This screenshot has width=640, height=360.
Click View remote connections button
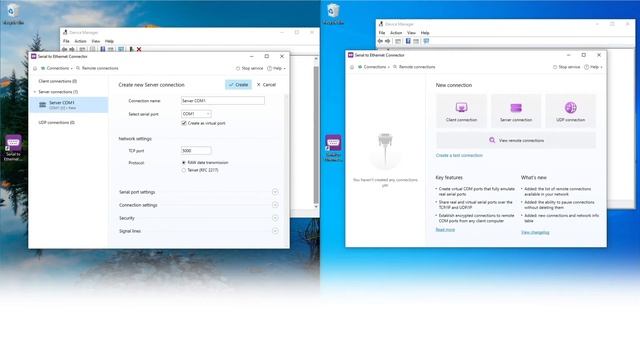(x=516, y=140)
